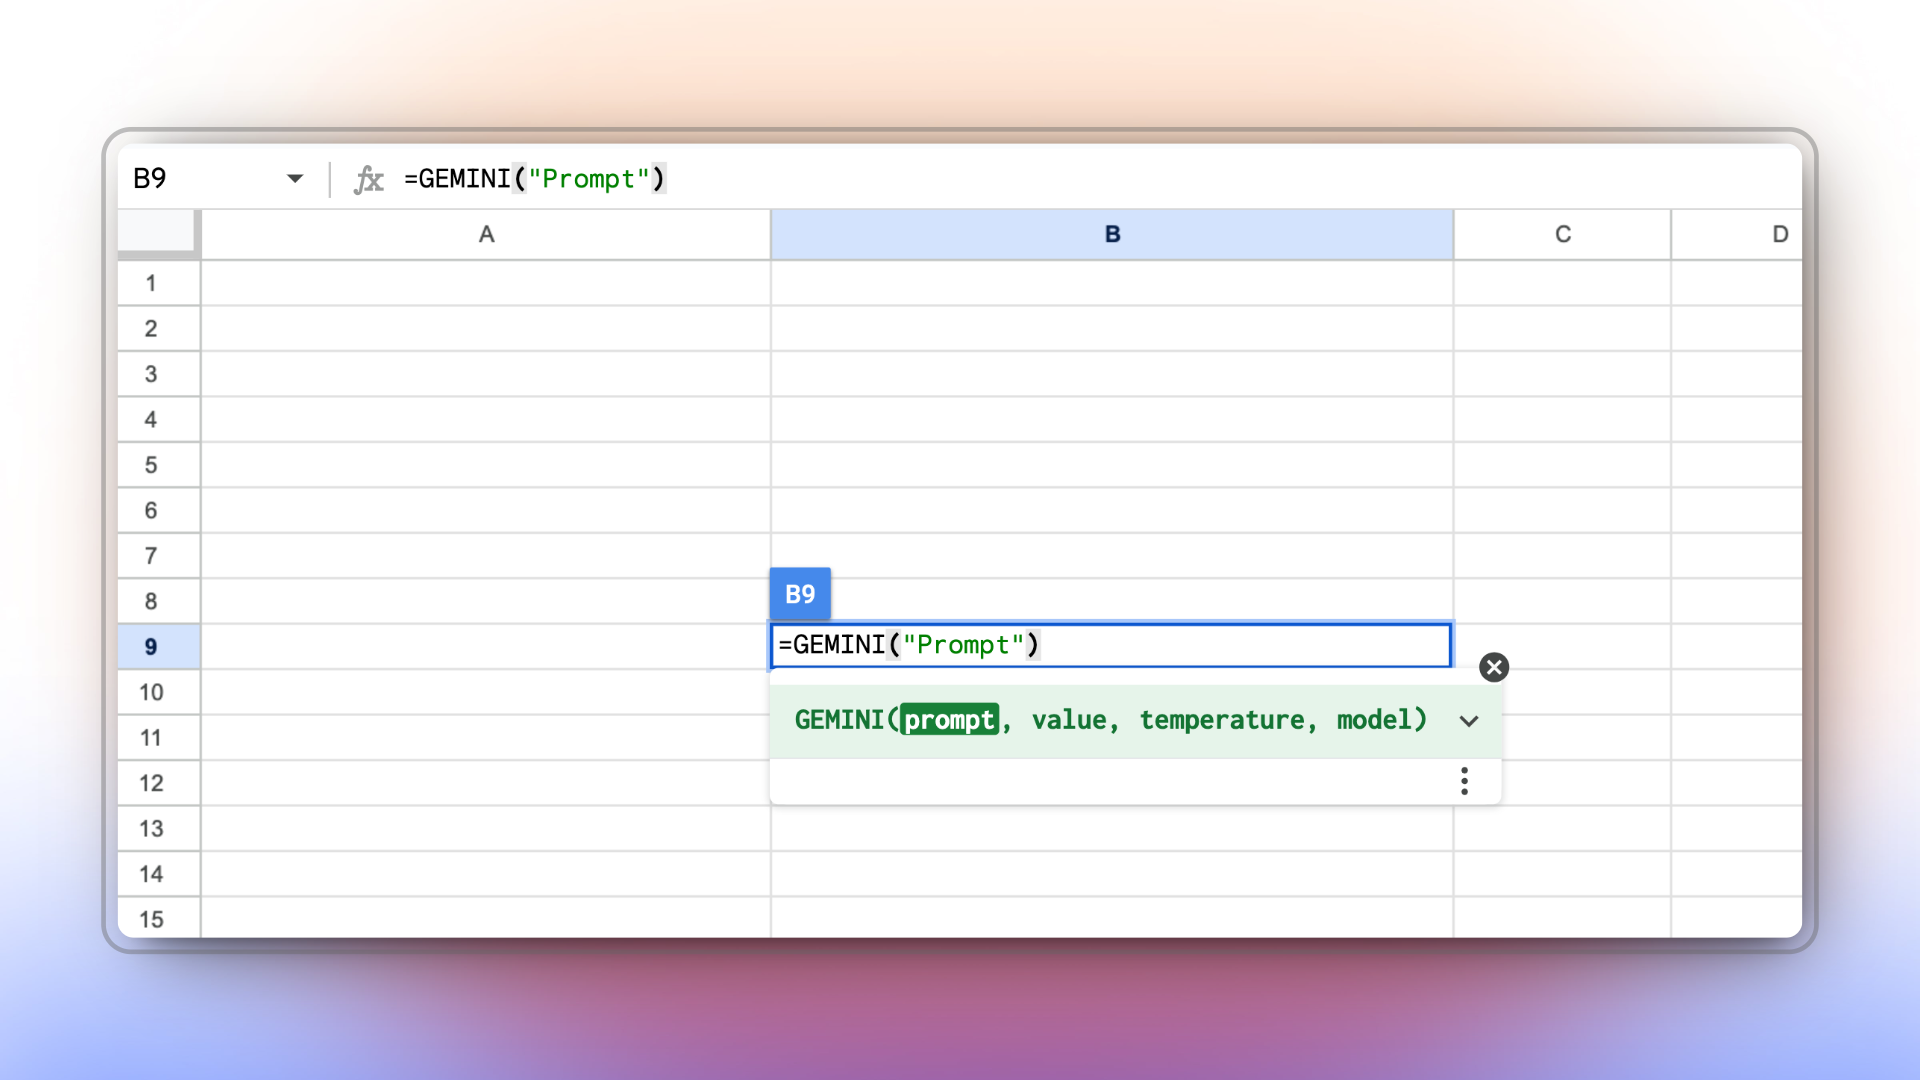Click in the formula bar text
Image resolution: width=1920 pixels, height=1080 pixels.
535,179
